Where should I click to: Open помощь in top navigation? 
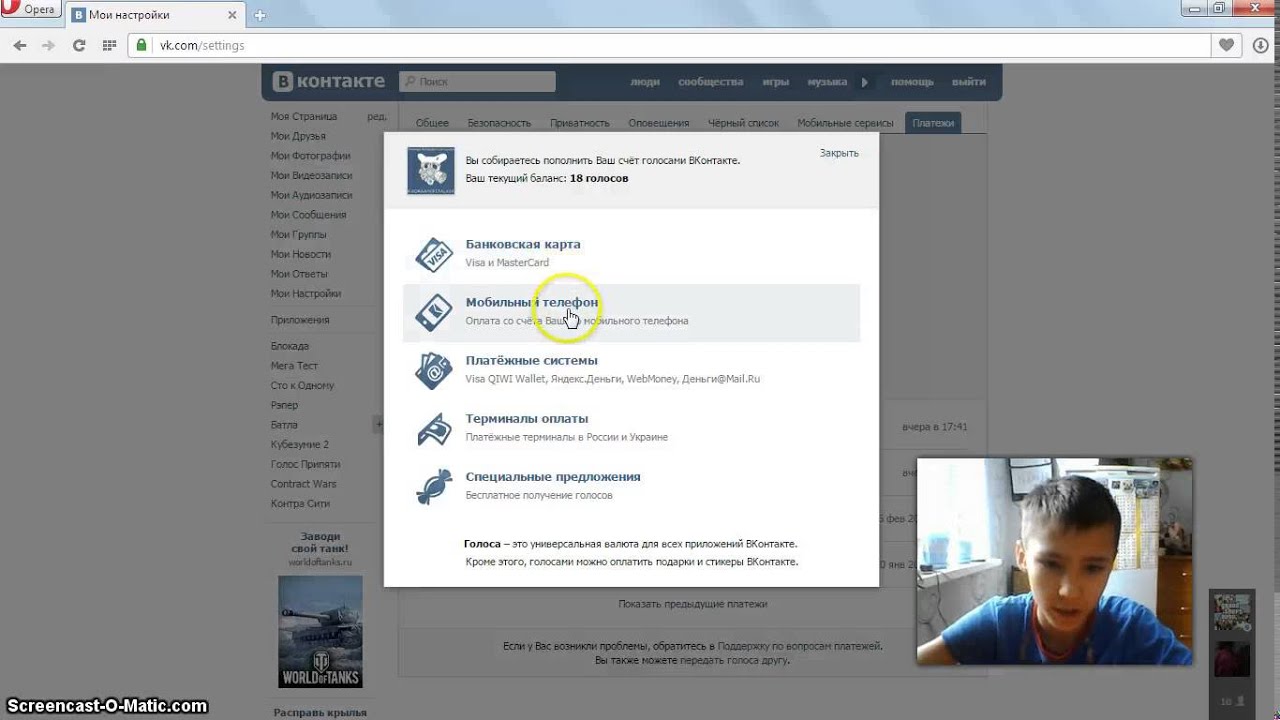tap(912, 82)
